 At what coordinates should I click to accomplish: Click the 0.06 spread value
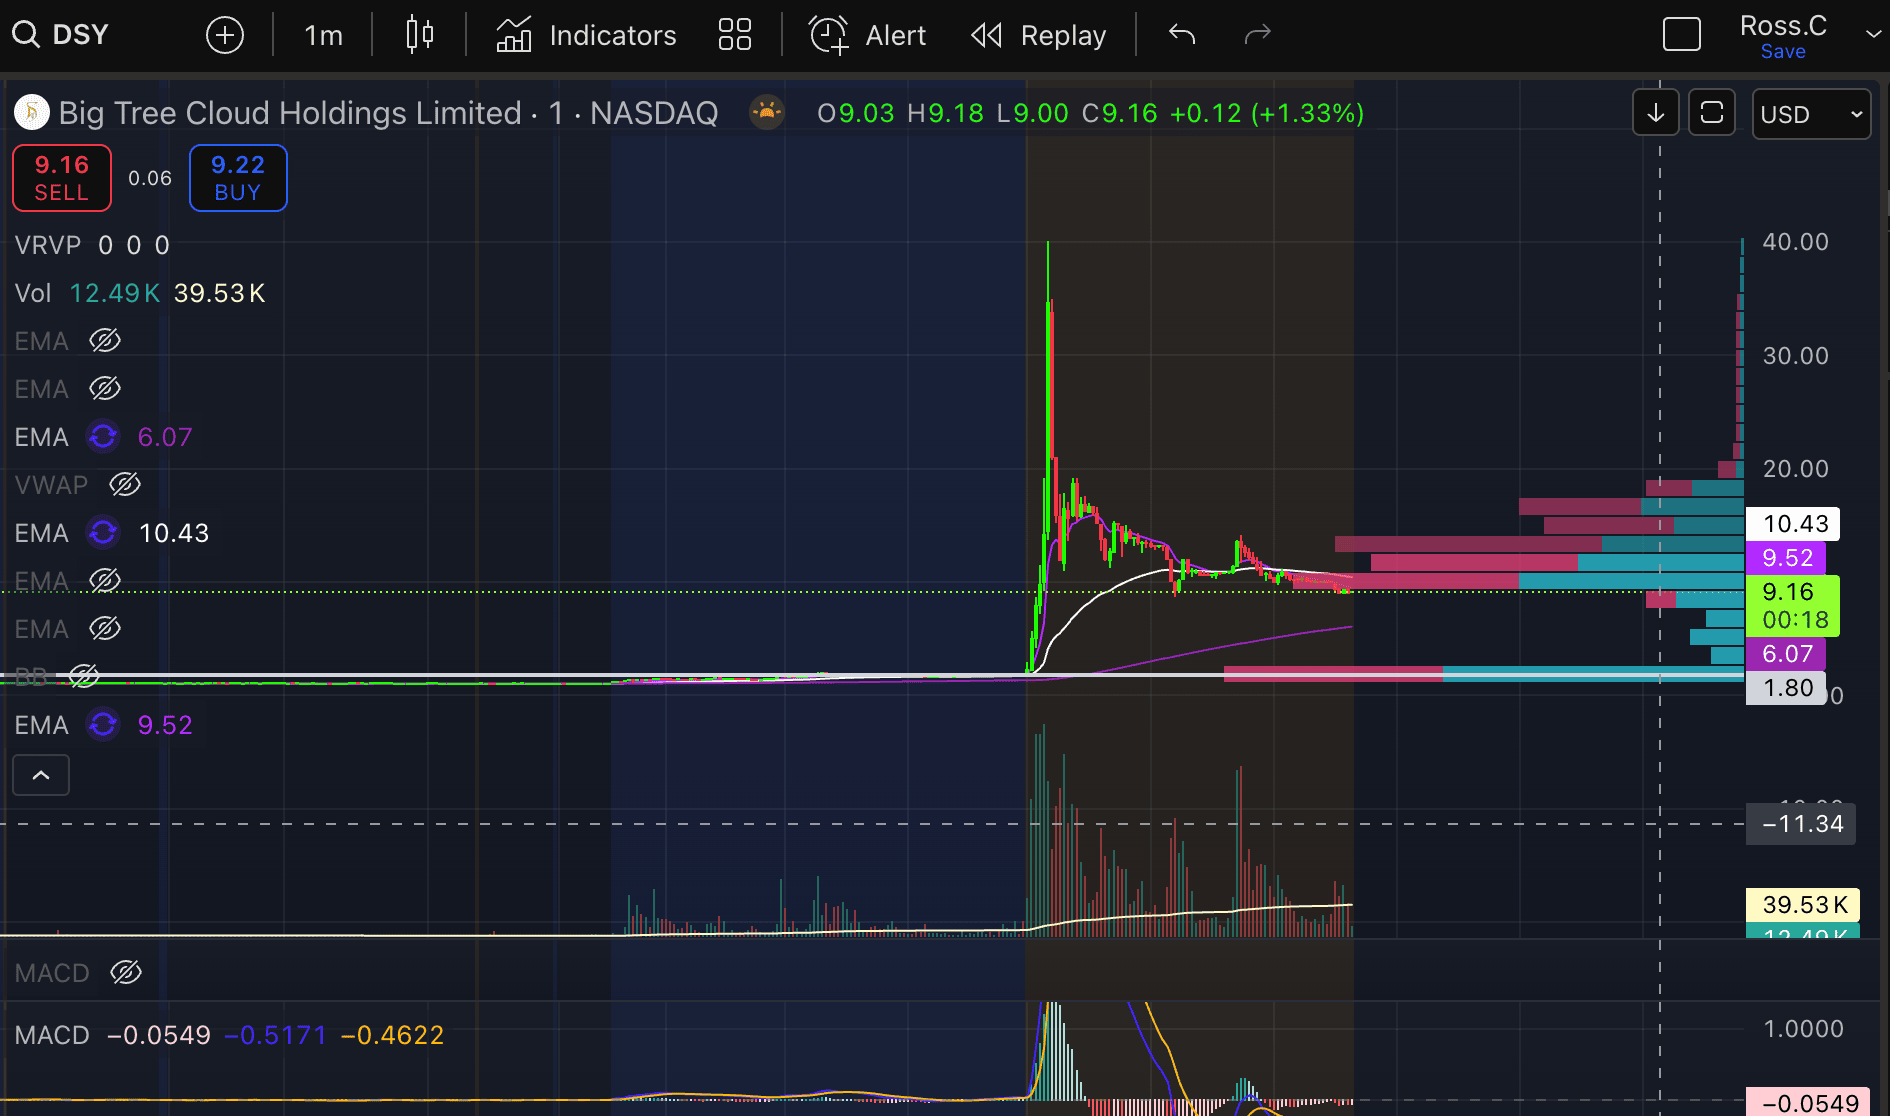click(x=150, y=178)
